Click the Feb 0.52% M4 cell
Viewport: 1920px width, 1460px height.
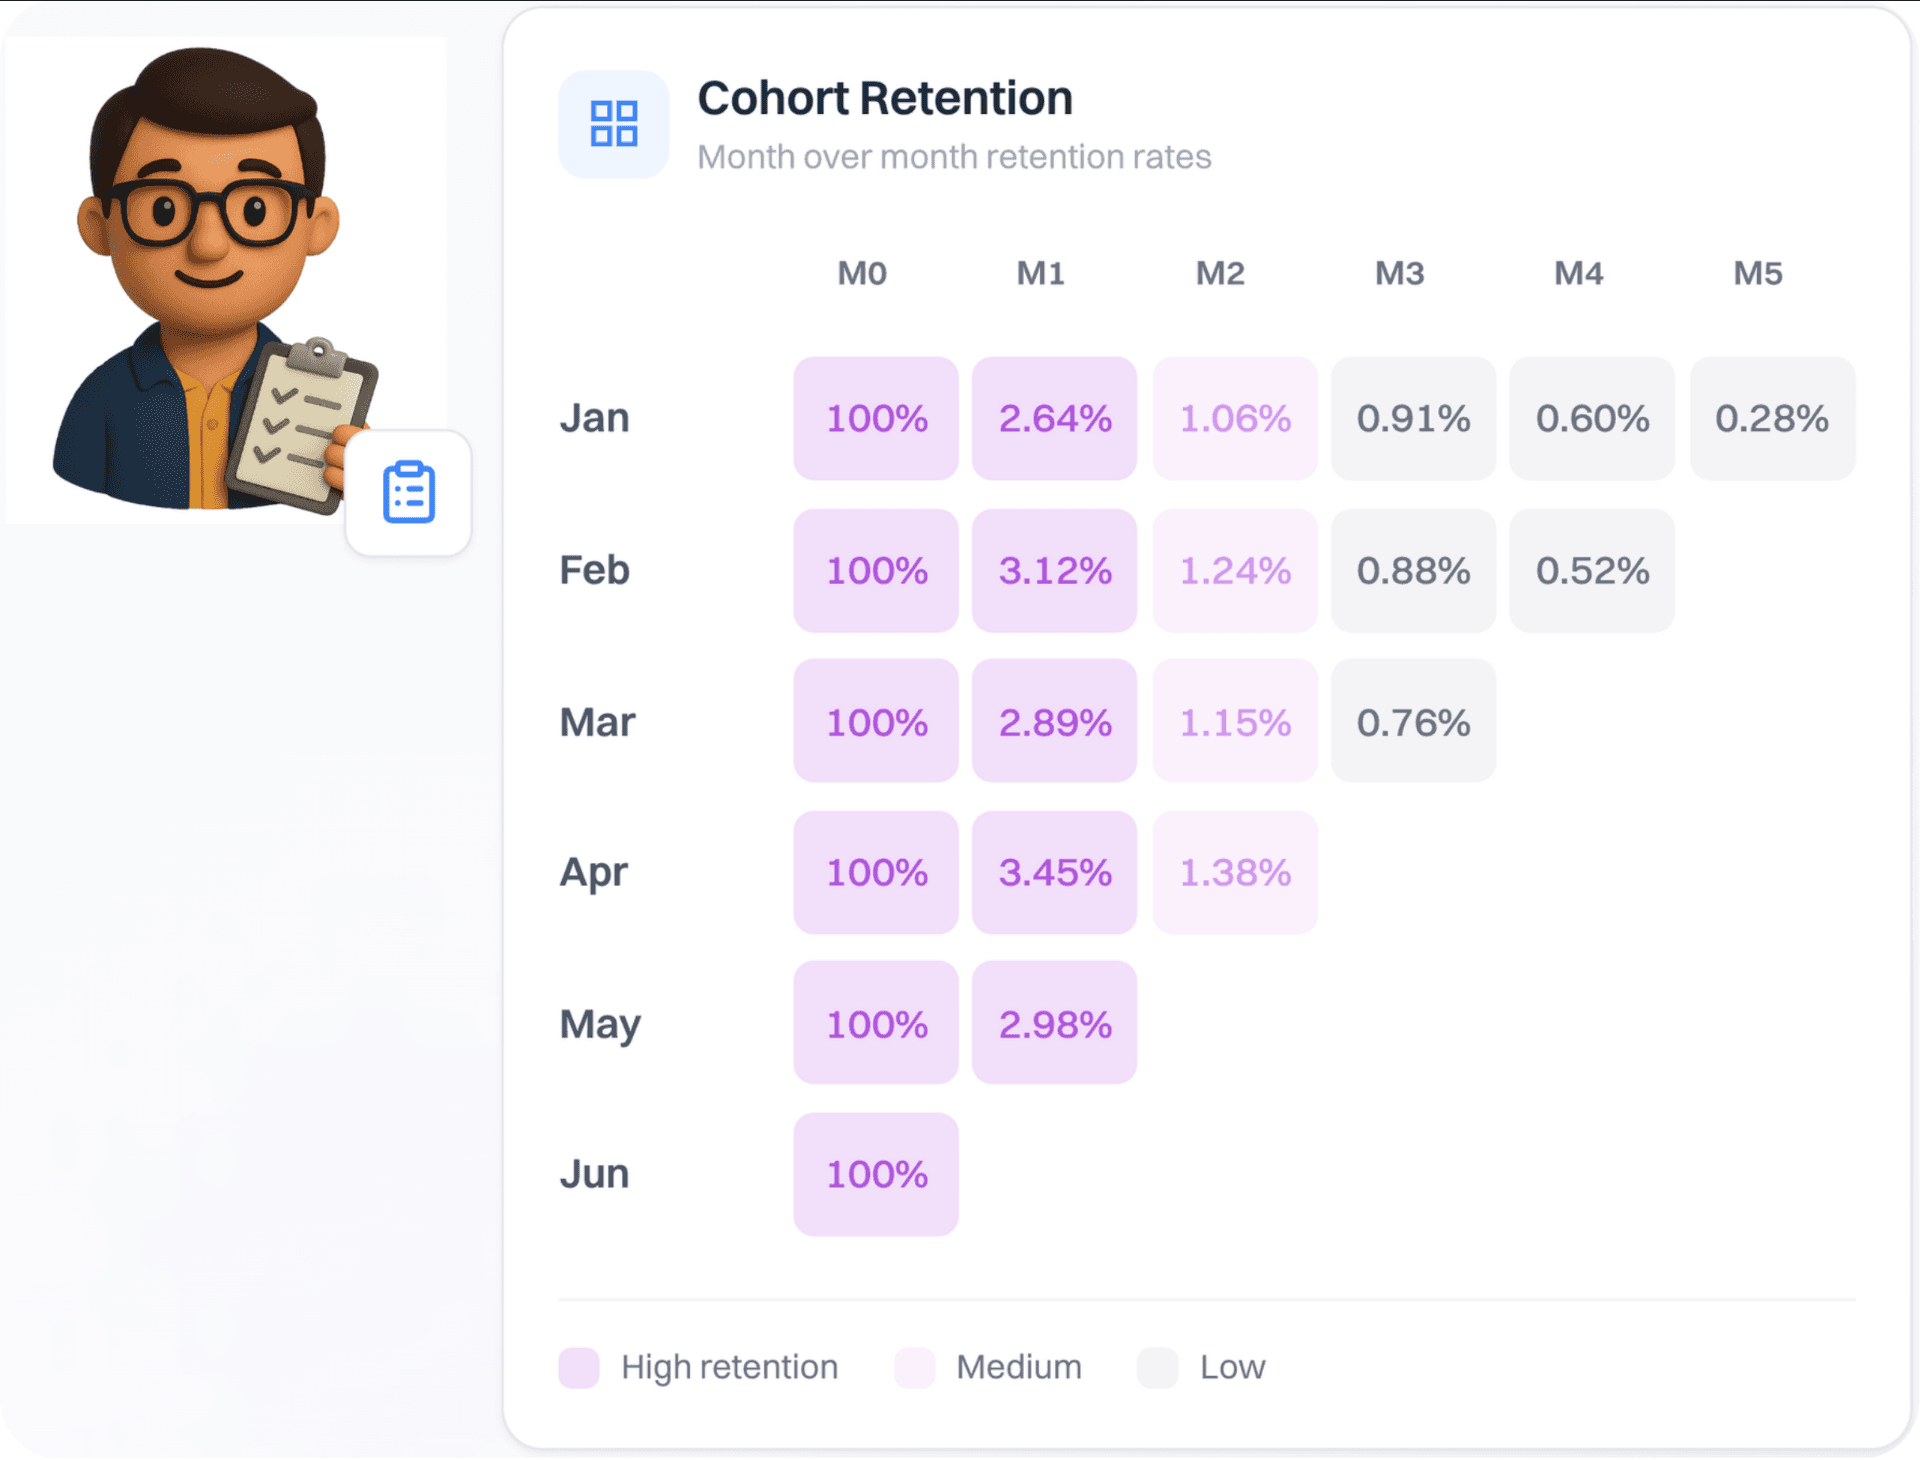point(1590,570)
